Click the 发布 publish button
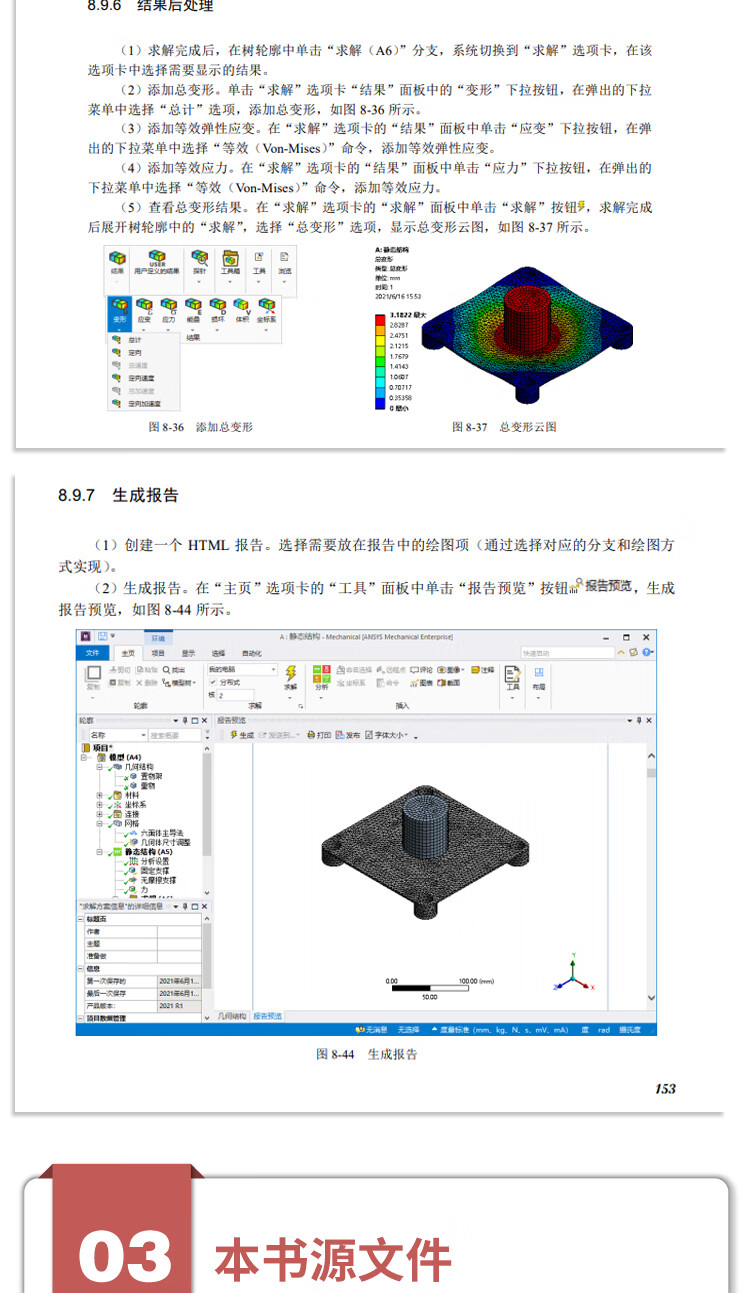This screenshot has height=1293, width=750. click(347, 735)
